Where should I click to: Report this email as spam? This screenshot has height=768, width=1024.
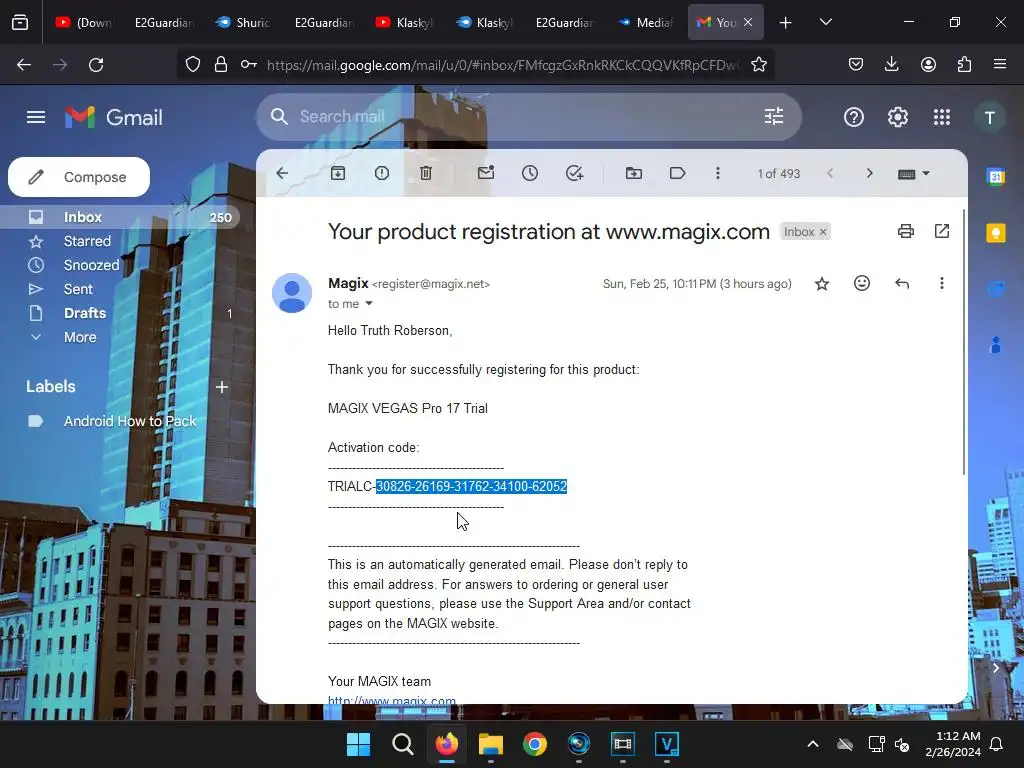[381, 173]
